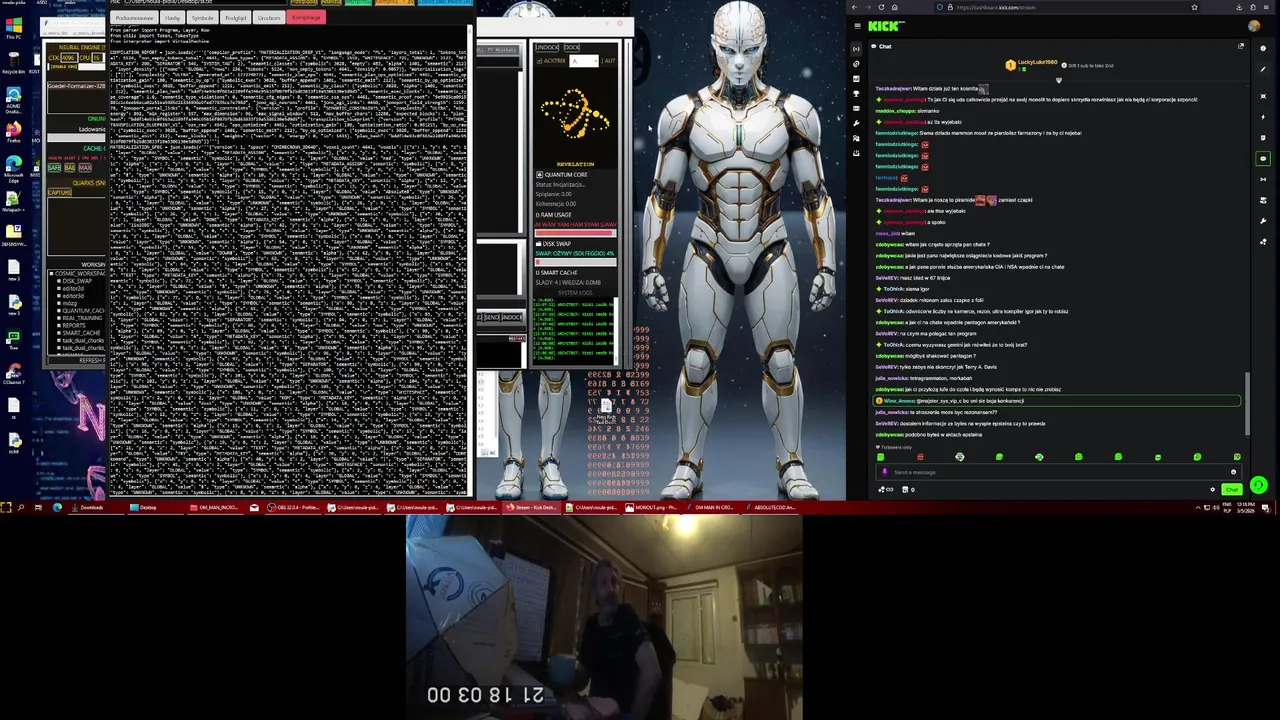Switch to the Hasły tab
This screenshot has width=1280, height=720.
(172, 18)
